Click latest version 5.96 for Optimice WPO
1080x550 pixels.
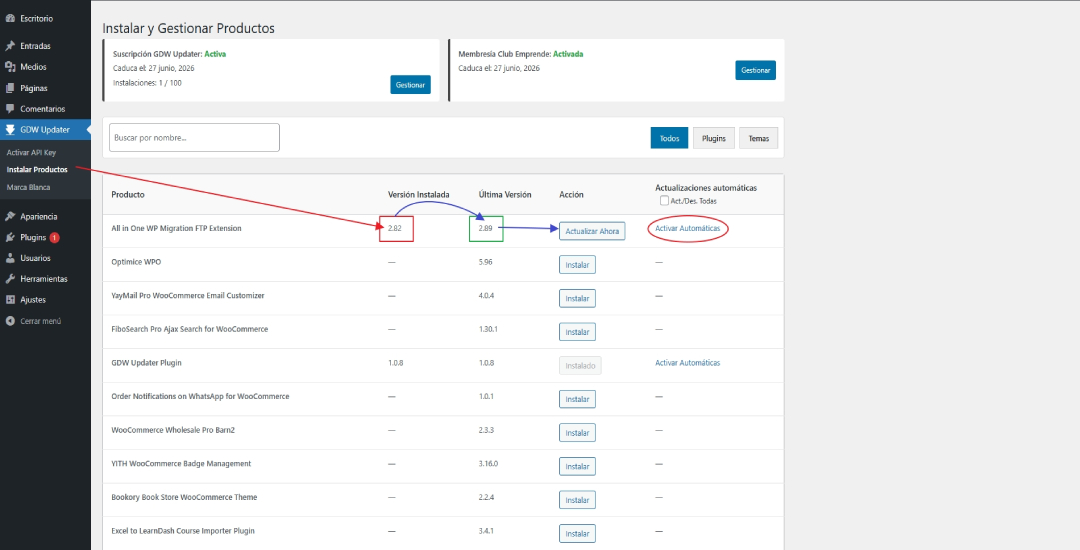[x=486, y=262]
